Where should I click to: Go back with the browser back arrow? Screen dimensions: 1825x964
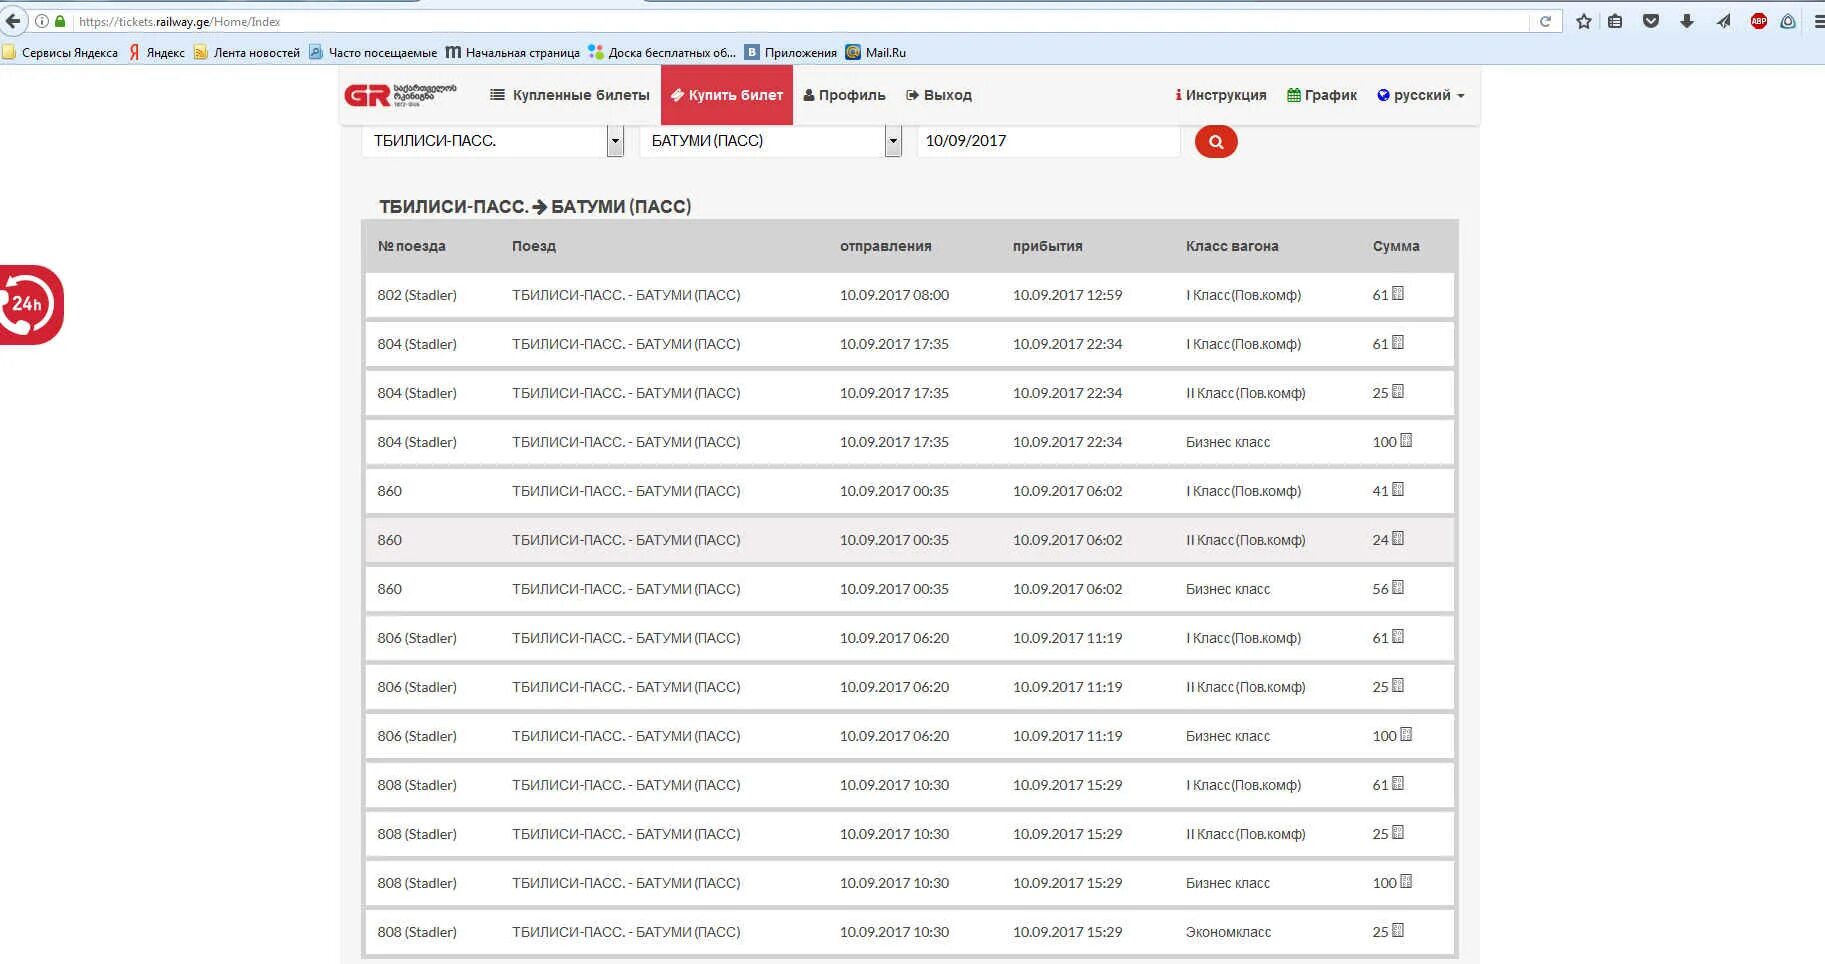coord(13,21)
